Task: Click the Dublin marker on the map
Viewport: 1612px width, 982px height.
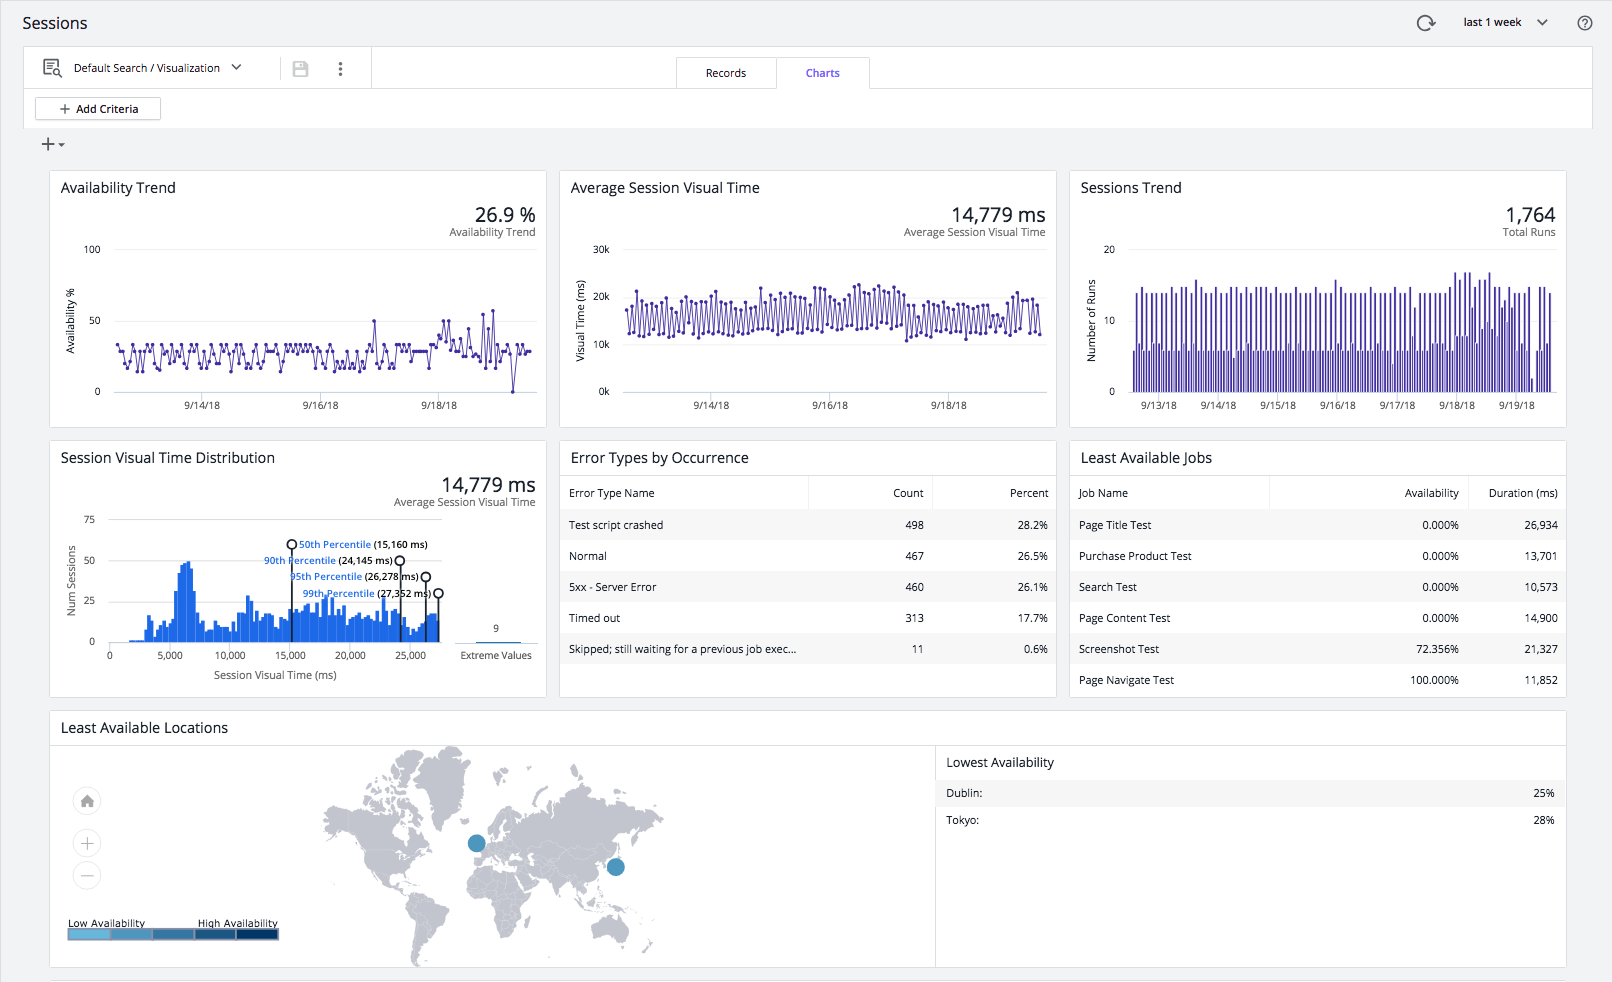Action: pyautogui.click(x=477, y=843)
